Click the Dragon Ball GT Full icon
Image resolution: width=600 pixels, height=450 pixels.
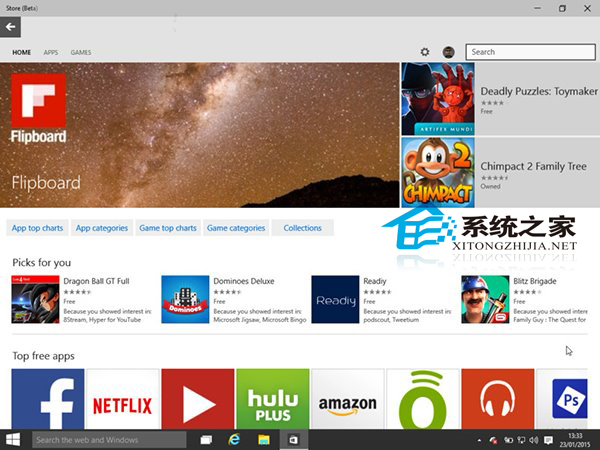[35, 300]
